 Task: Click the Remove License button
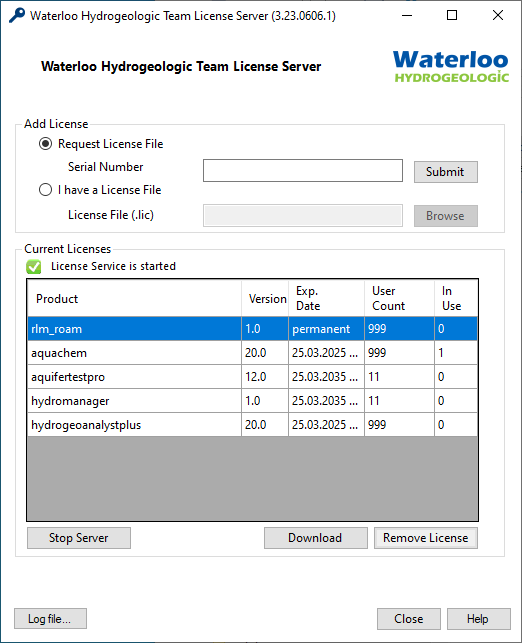tap(426, 538)
